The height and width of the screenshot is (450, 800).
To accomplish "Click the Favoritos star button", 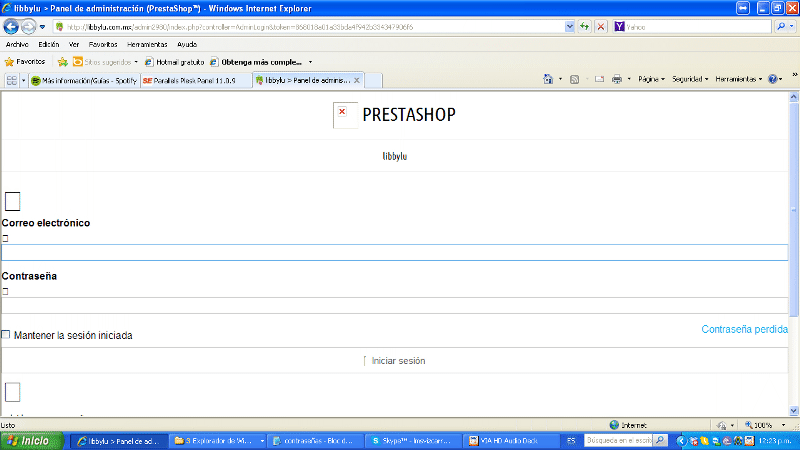I will [x=25, y=62].
